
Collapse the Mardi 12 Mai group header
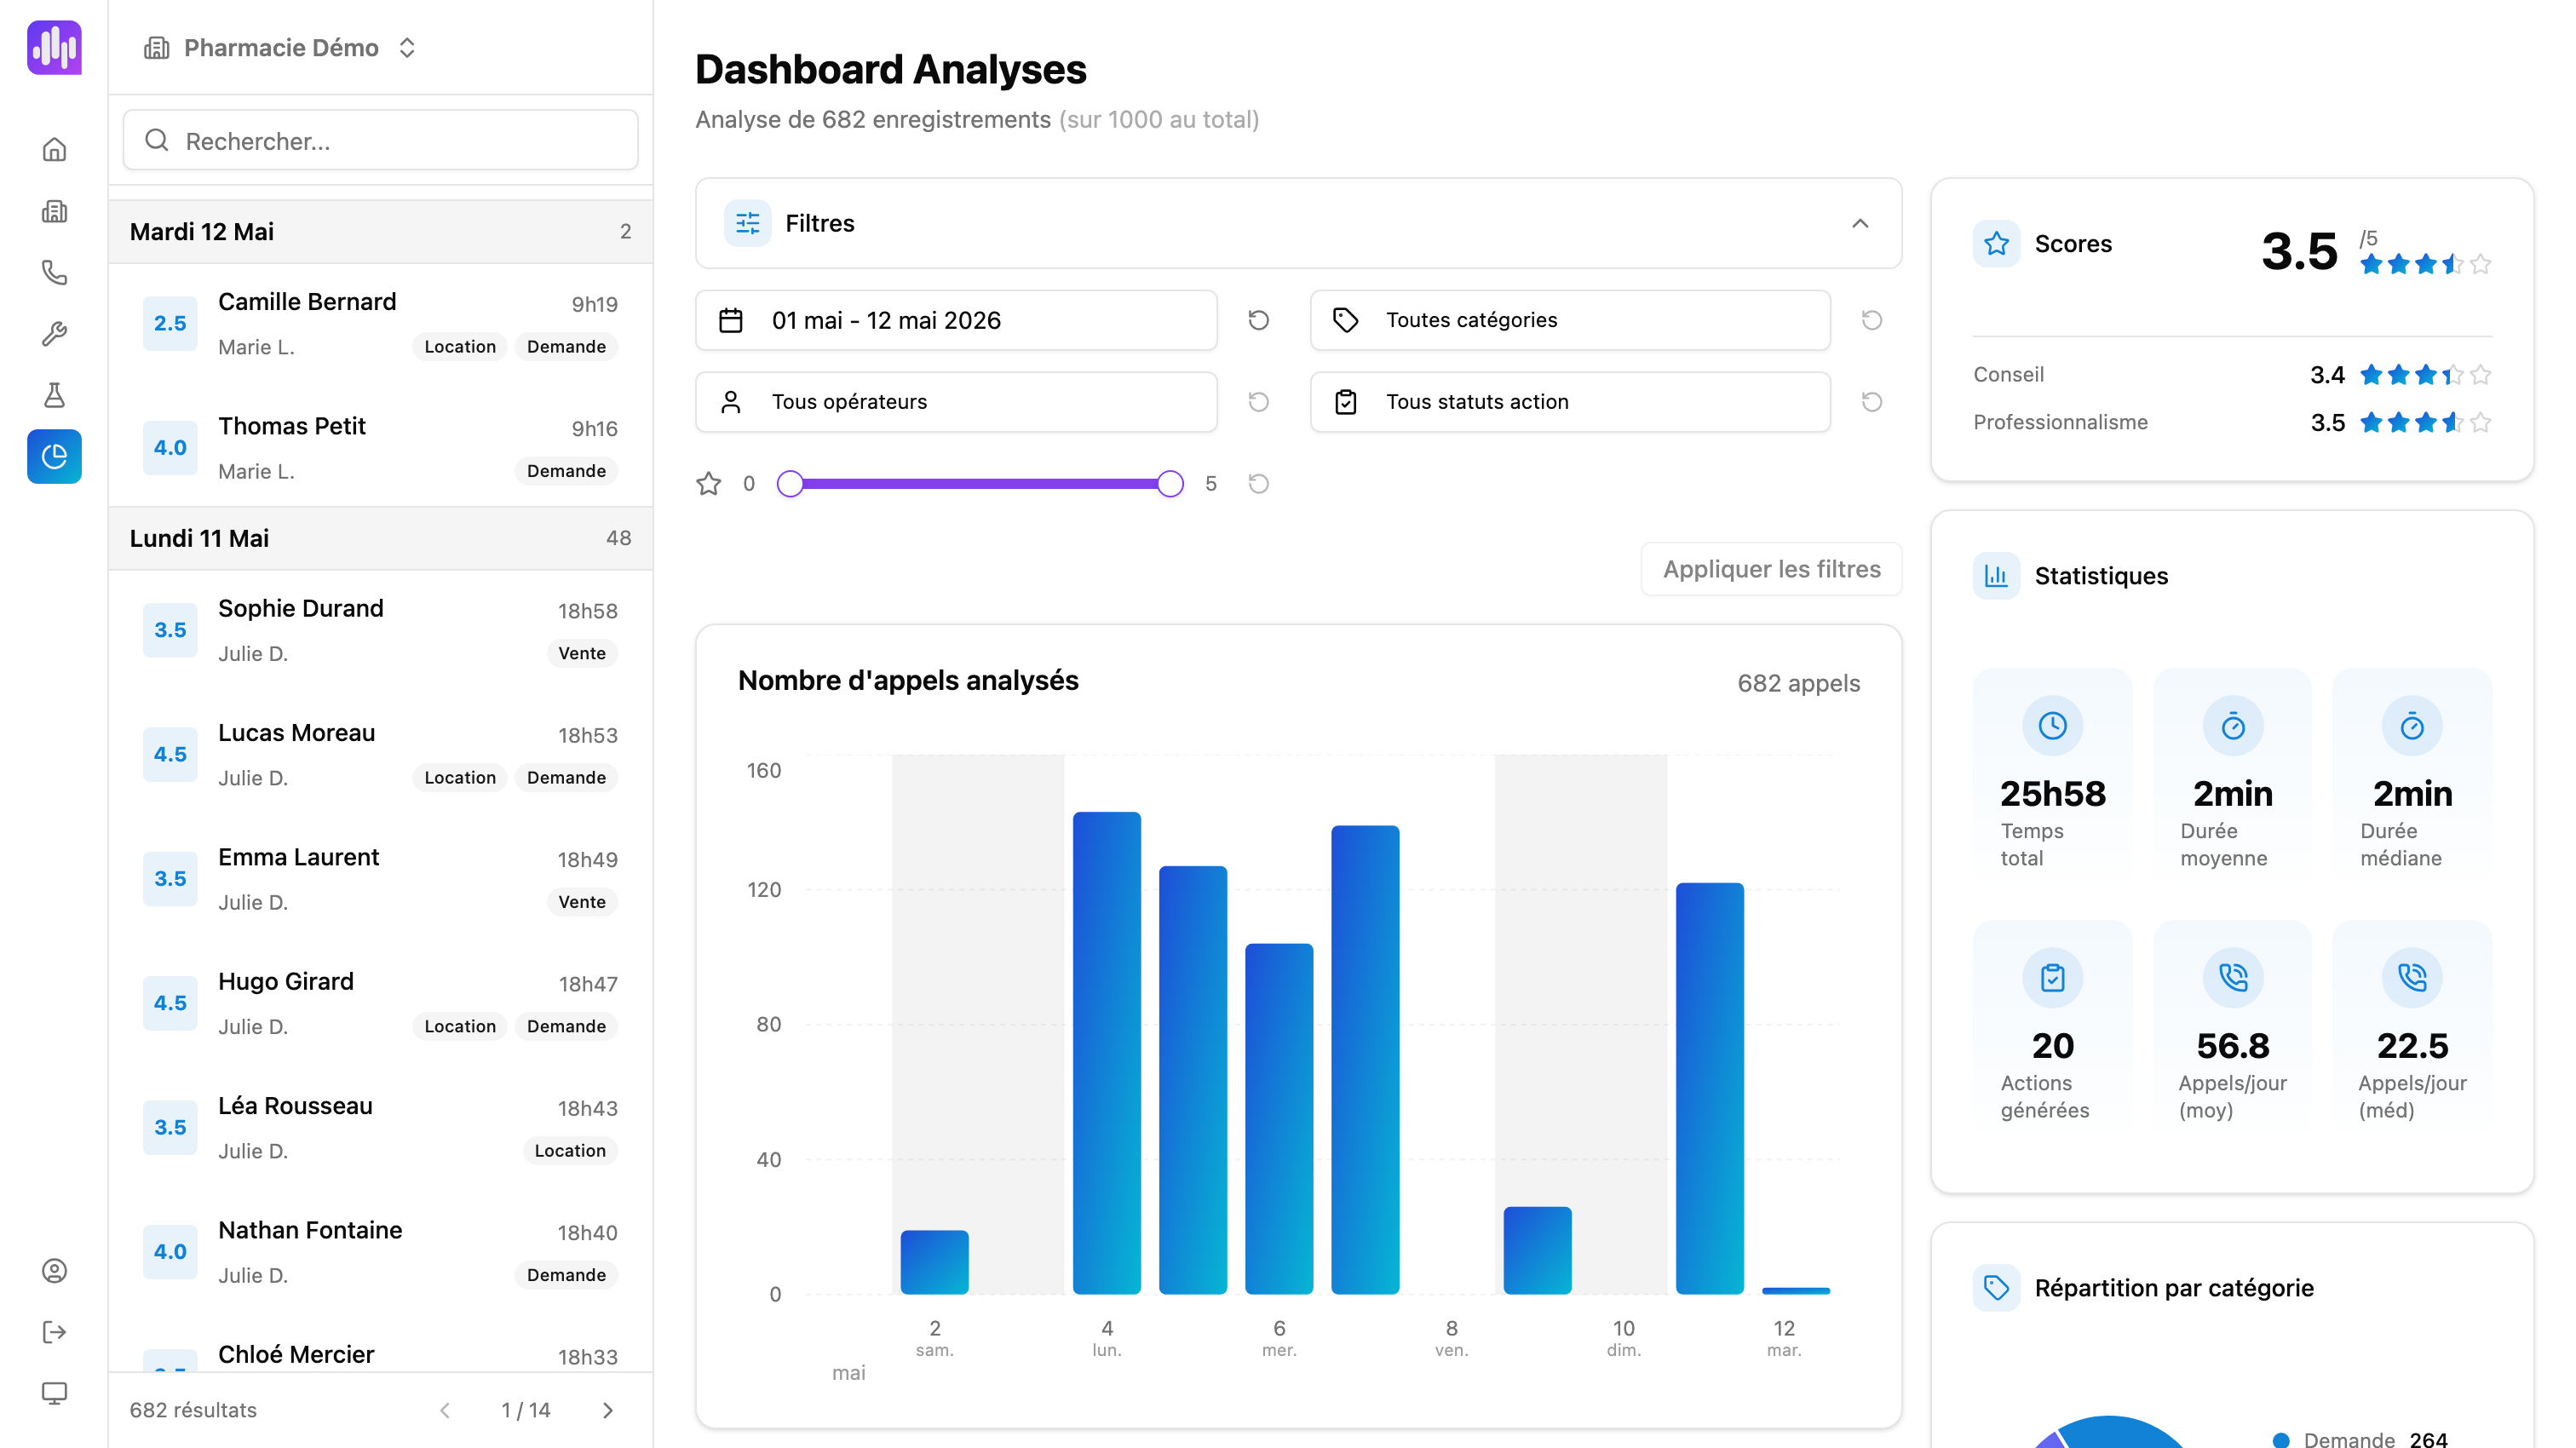pos(380,232)
